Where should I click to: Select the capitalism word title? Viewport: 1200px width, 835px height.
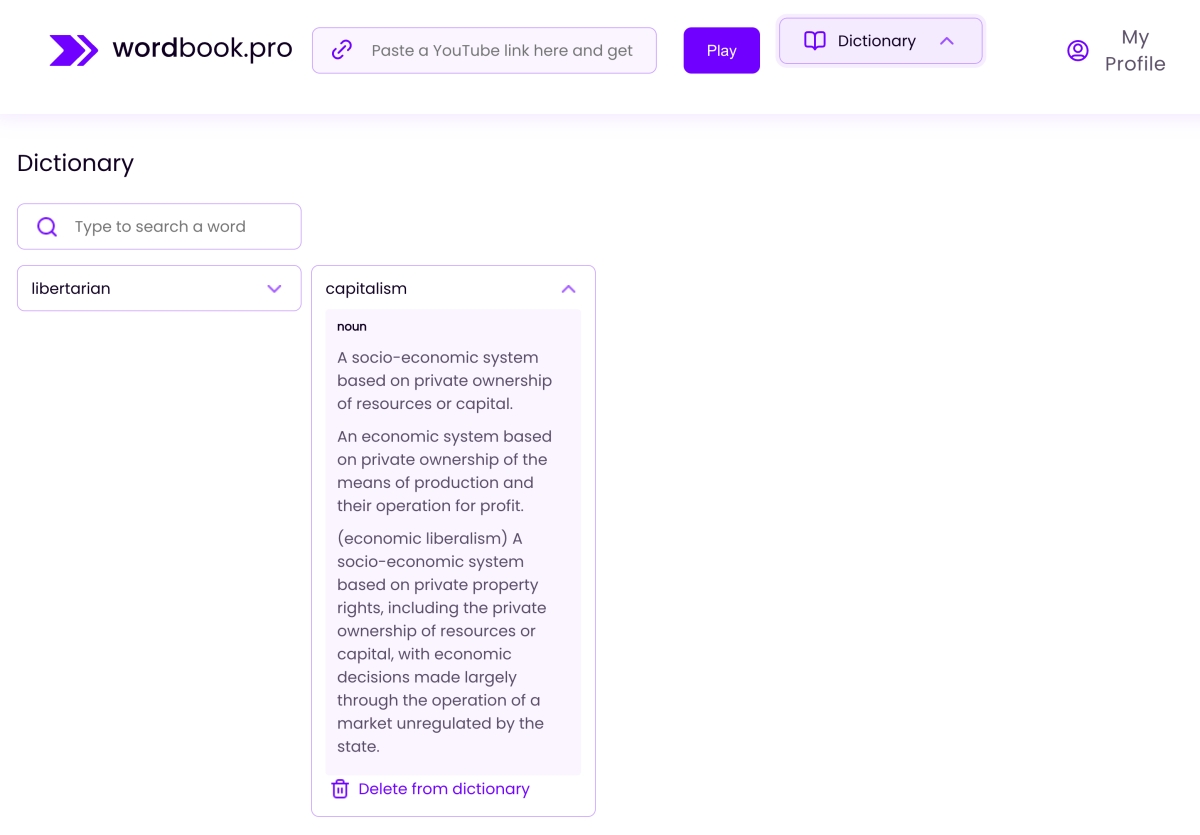click(x=366, y=289)
